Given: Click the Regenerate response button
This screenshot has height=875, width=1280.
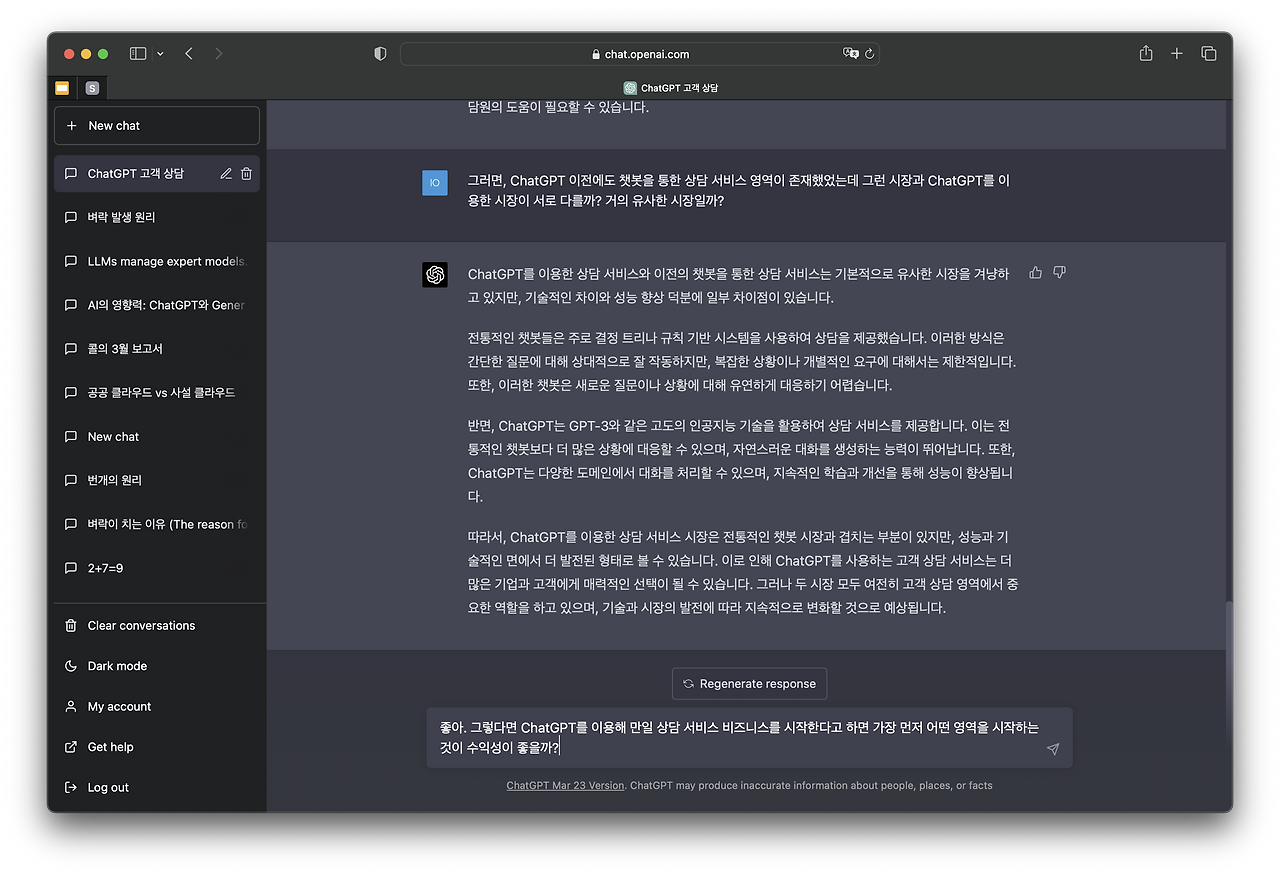Looking at the screenshot, I should click(749, 683).
